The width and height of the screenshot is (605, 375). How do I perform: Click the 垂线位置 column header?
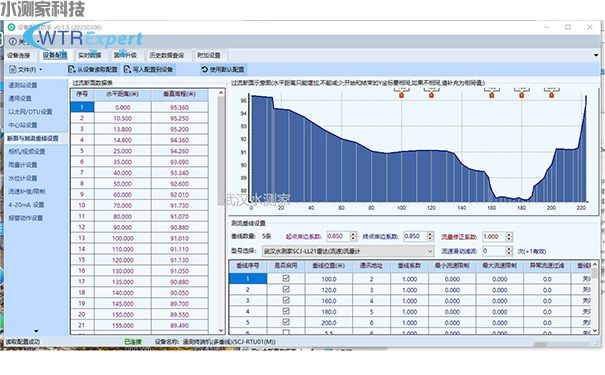pyautogui.click(x=329, y=266)
